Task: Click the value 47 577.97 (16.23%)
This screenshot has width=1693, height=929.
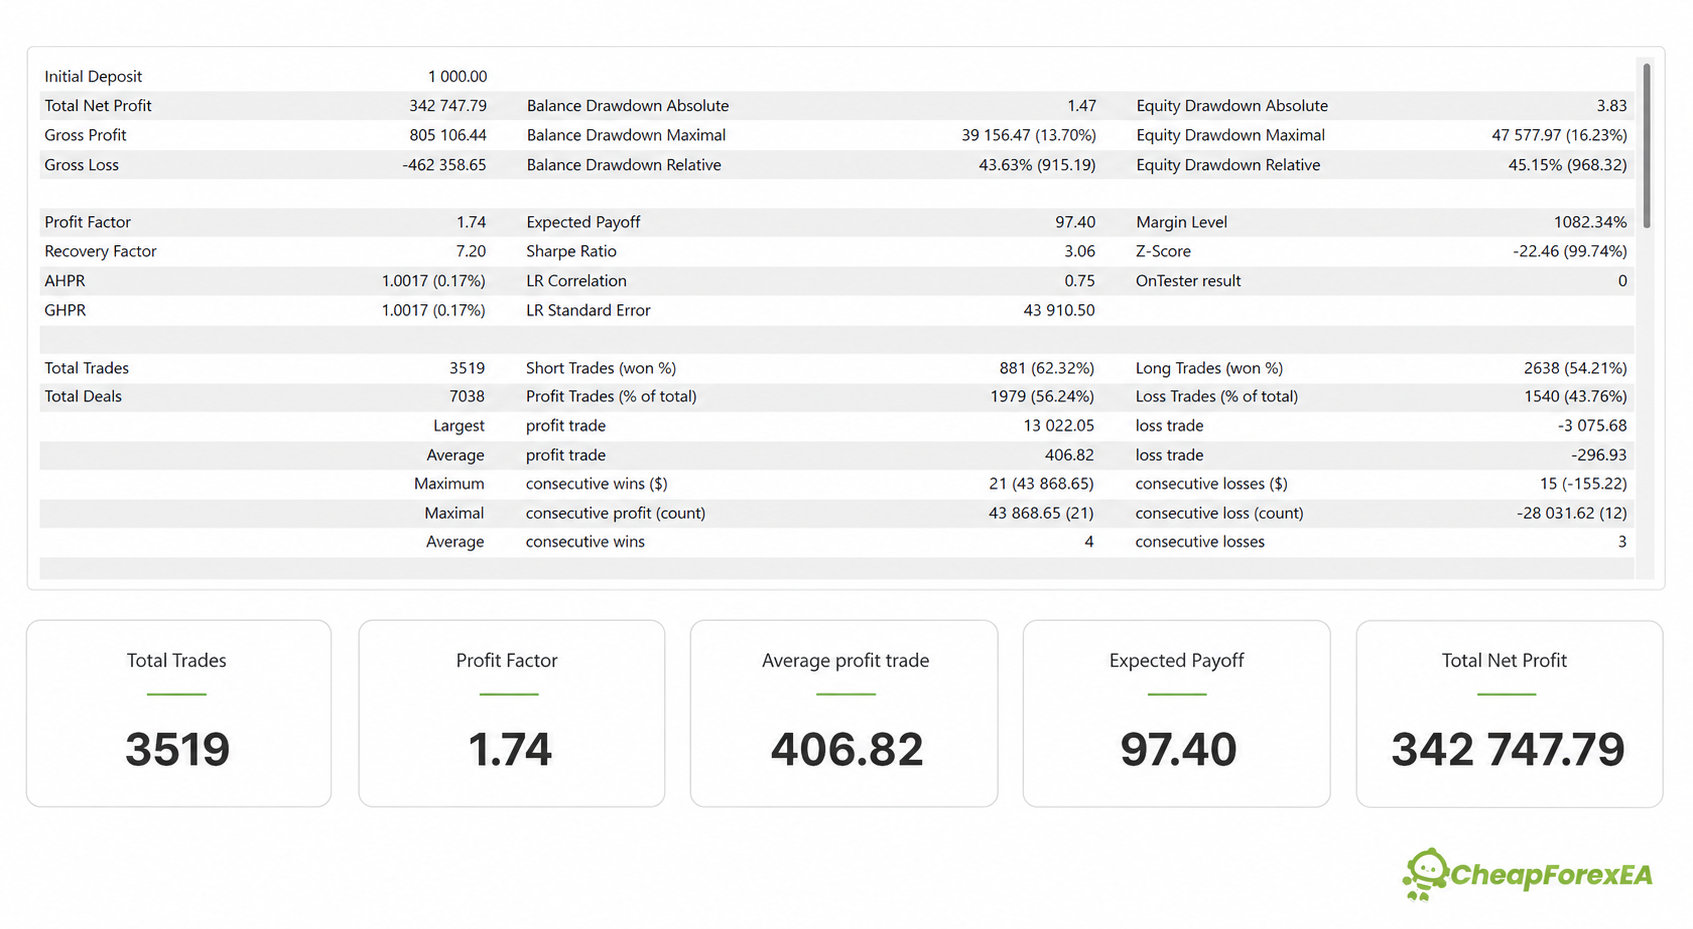Action: click(x=1559, y=135)
